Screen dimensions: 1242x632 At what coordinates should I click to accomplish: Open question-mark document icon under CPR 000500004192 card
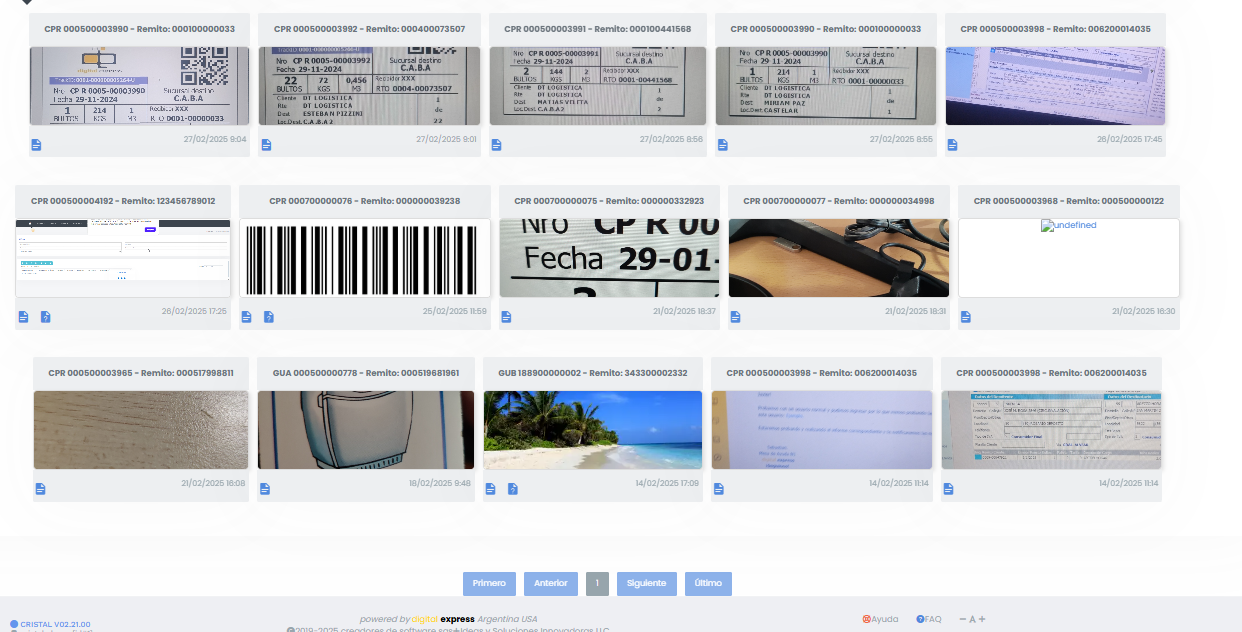coord(46,317)
